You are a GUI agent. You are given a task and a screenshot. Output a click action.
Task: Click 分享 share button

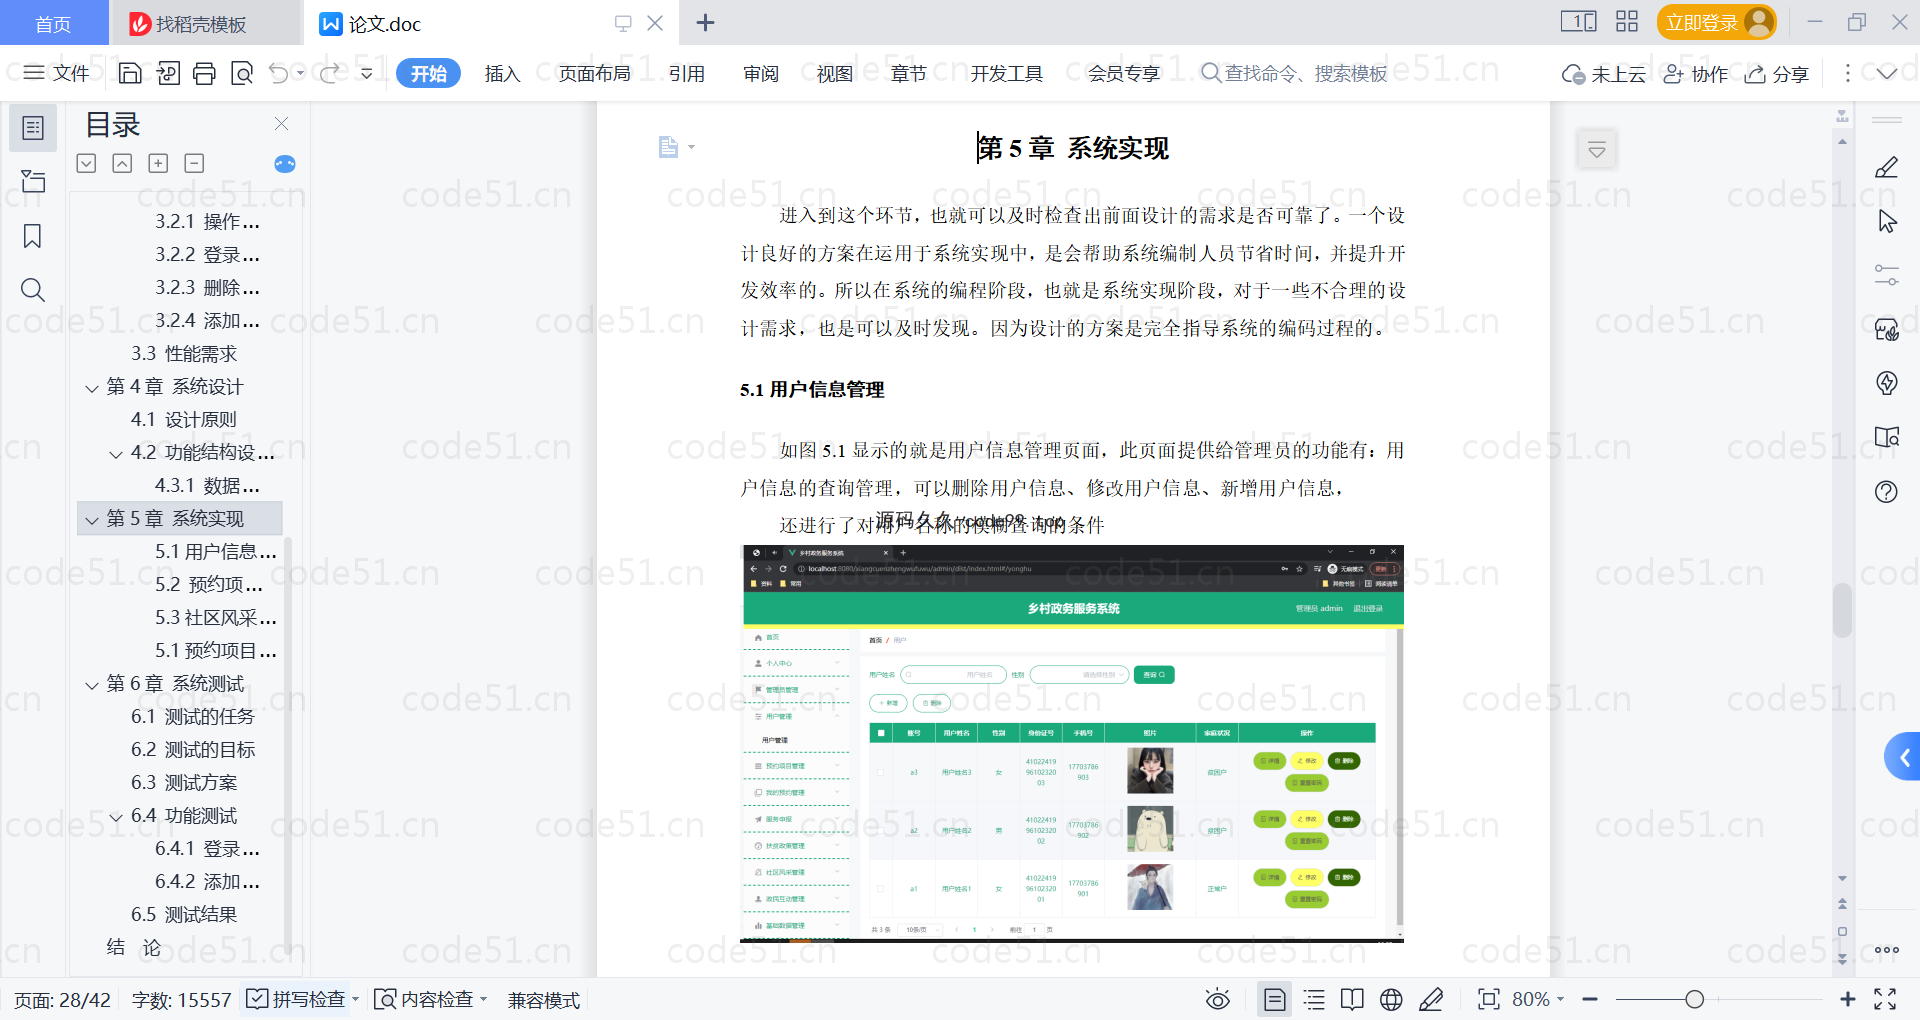point(1777,74)
